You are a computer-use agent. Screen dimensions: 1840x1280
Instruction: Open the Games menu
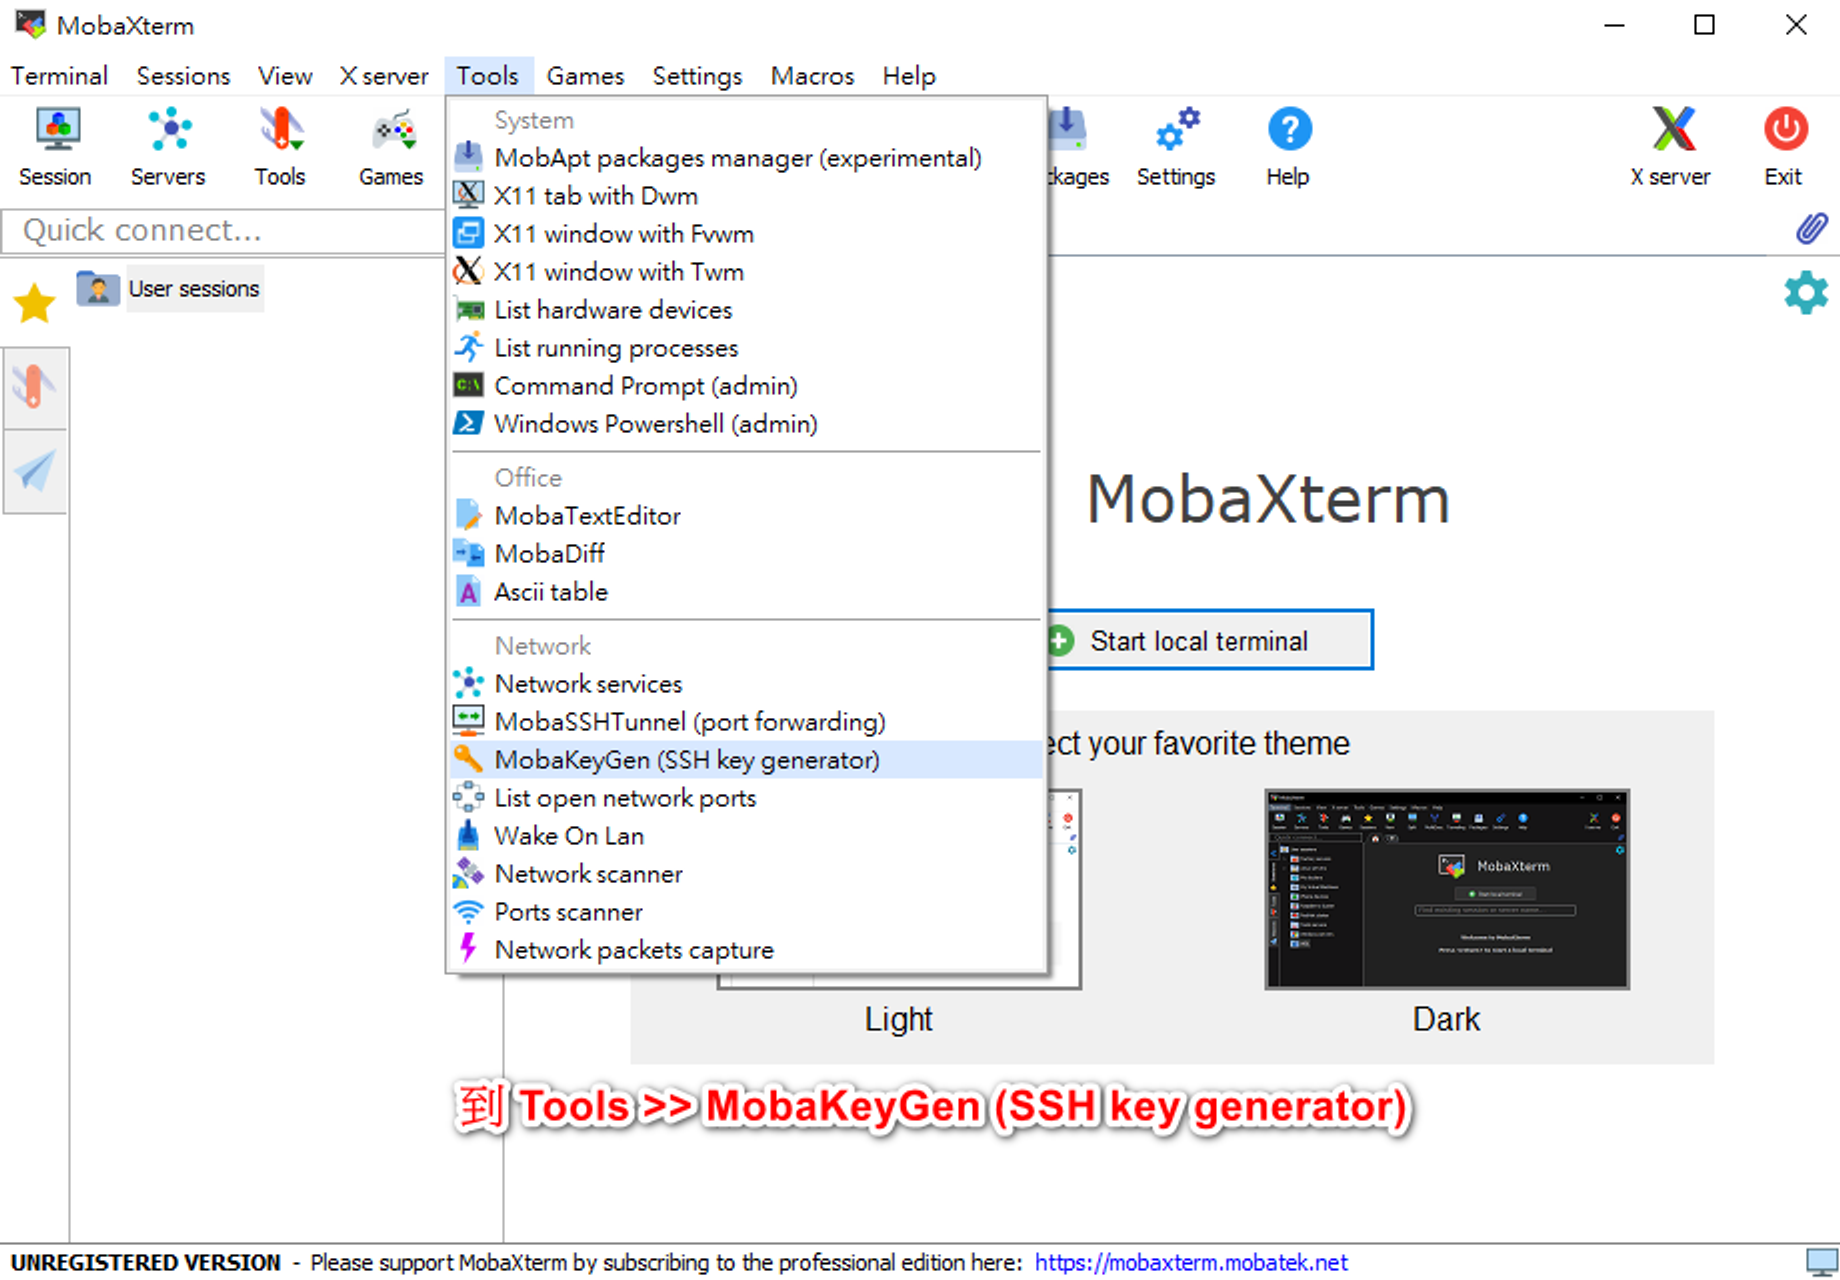tap(585, 76)
